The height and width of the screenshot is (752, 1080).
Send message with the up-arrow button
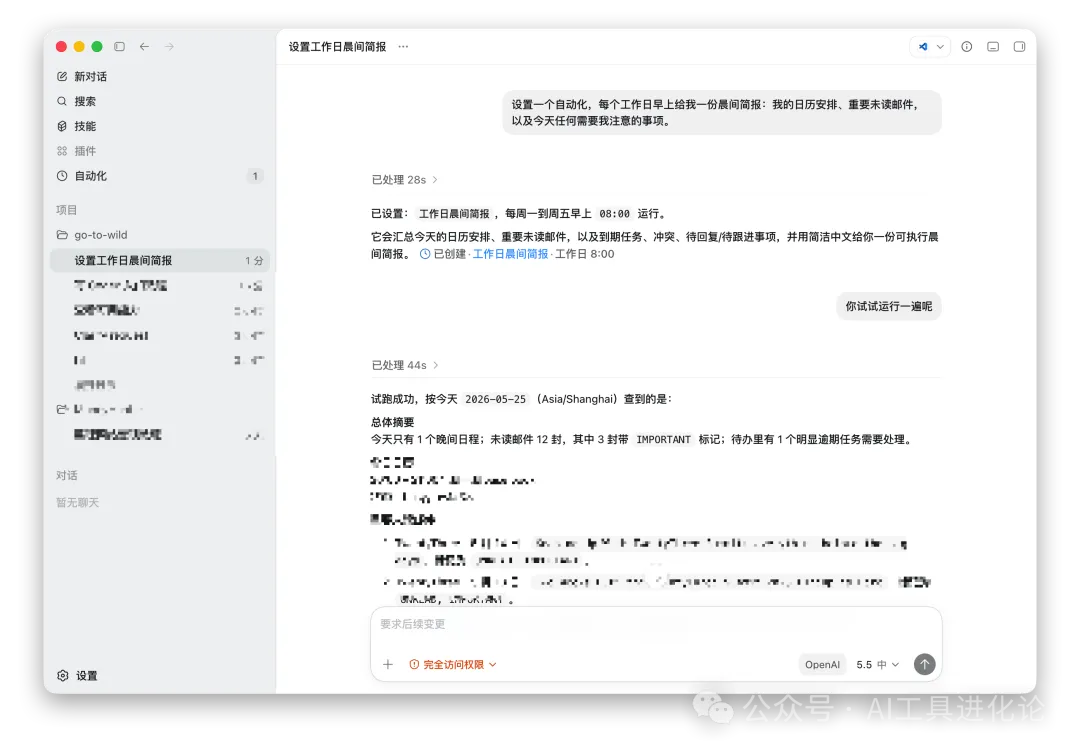924,664
